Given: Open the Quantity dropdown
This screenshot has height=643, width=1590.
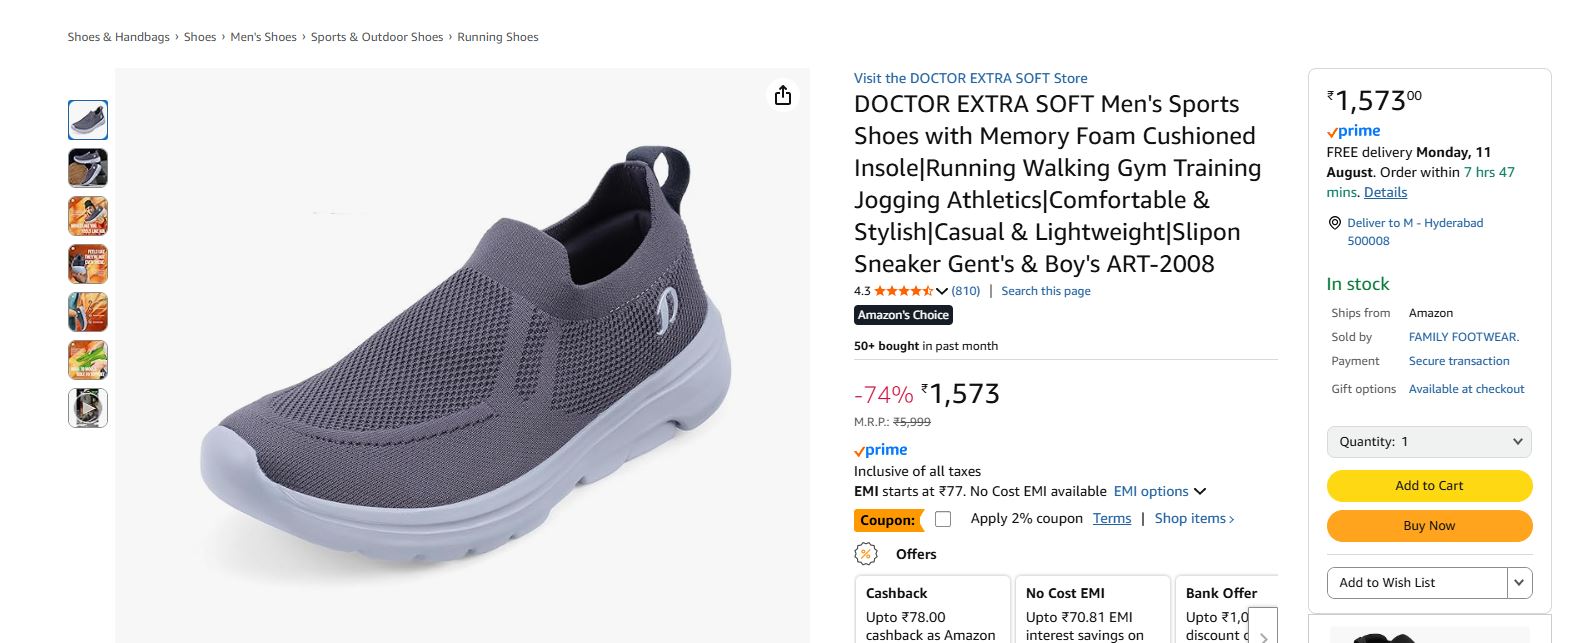Looking at the screenshot, I should point(1428,441).
